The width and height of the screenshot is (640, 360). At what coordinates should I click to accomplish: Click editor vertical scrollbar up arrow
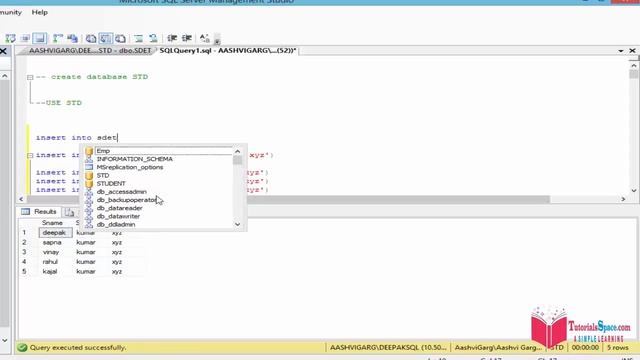633,65
